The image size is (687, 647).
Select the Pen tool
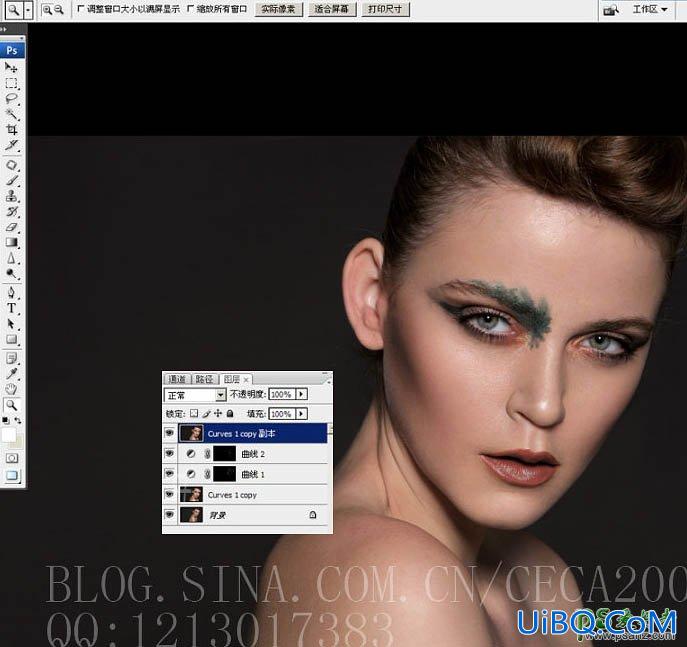[11, 293]
